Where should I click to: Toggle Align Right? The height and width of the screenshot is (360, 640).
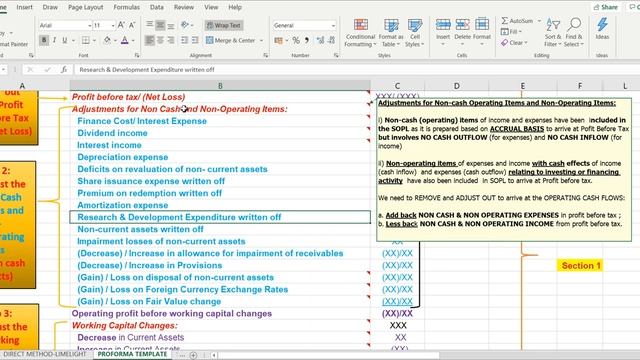171,40
